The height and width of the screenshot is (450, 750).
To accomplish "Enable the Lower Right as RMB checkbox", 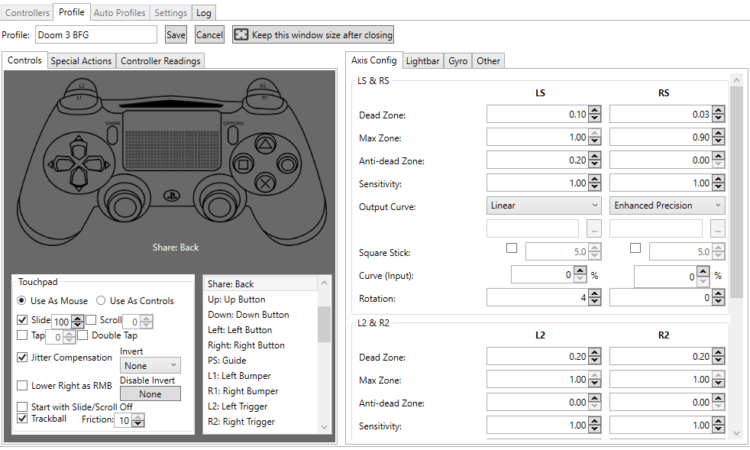I will pyautogui.click(x=22, y=385).
